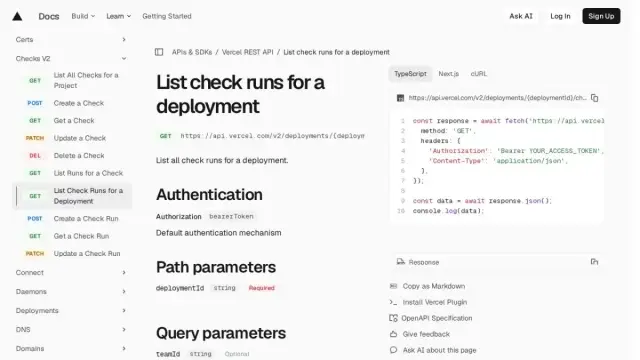
Task: Click Docs in the top navigation
Action: [49, 16]
